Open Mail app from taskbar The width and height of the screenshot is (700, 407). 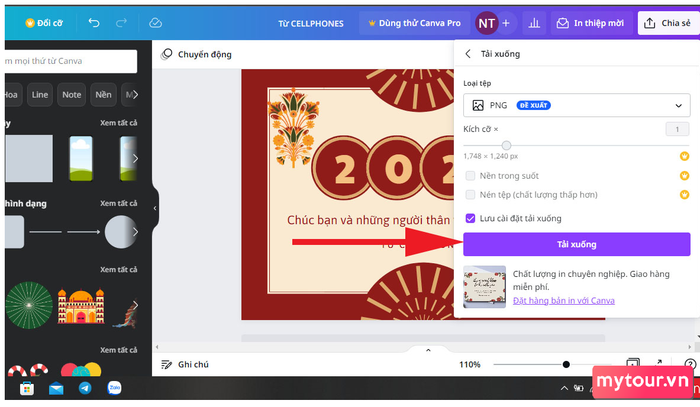[56, 389]
